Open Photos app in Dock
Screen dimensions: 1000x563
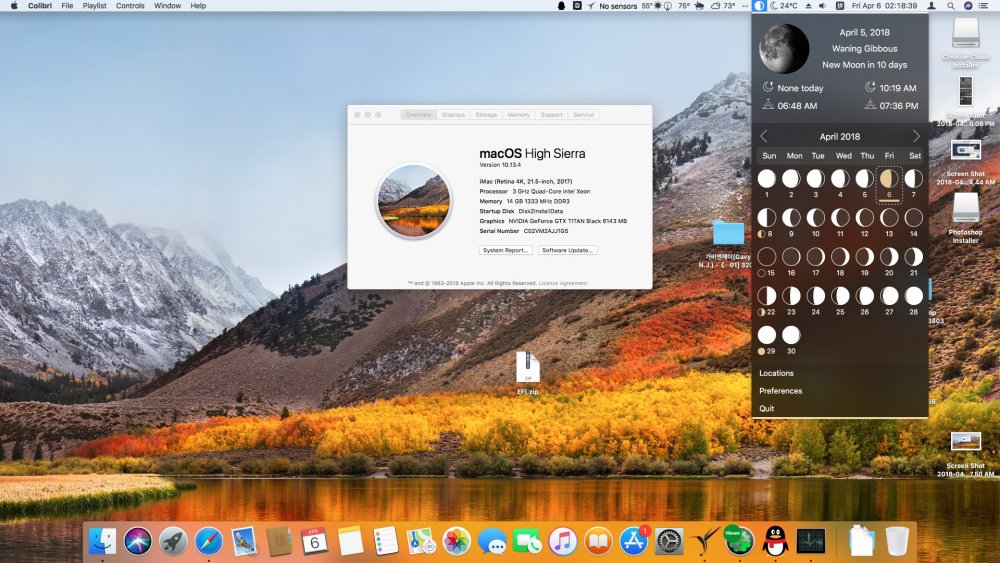pyautogui.click(x=457, y=541)
